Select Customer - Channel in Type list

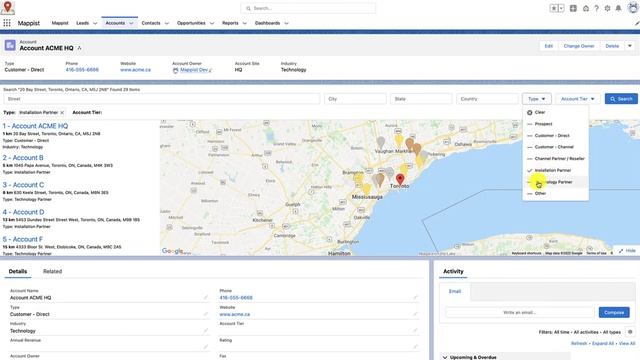point(556,147)
